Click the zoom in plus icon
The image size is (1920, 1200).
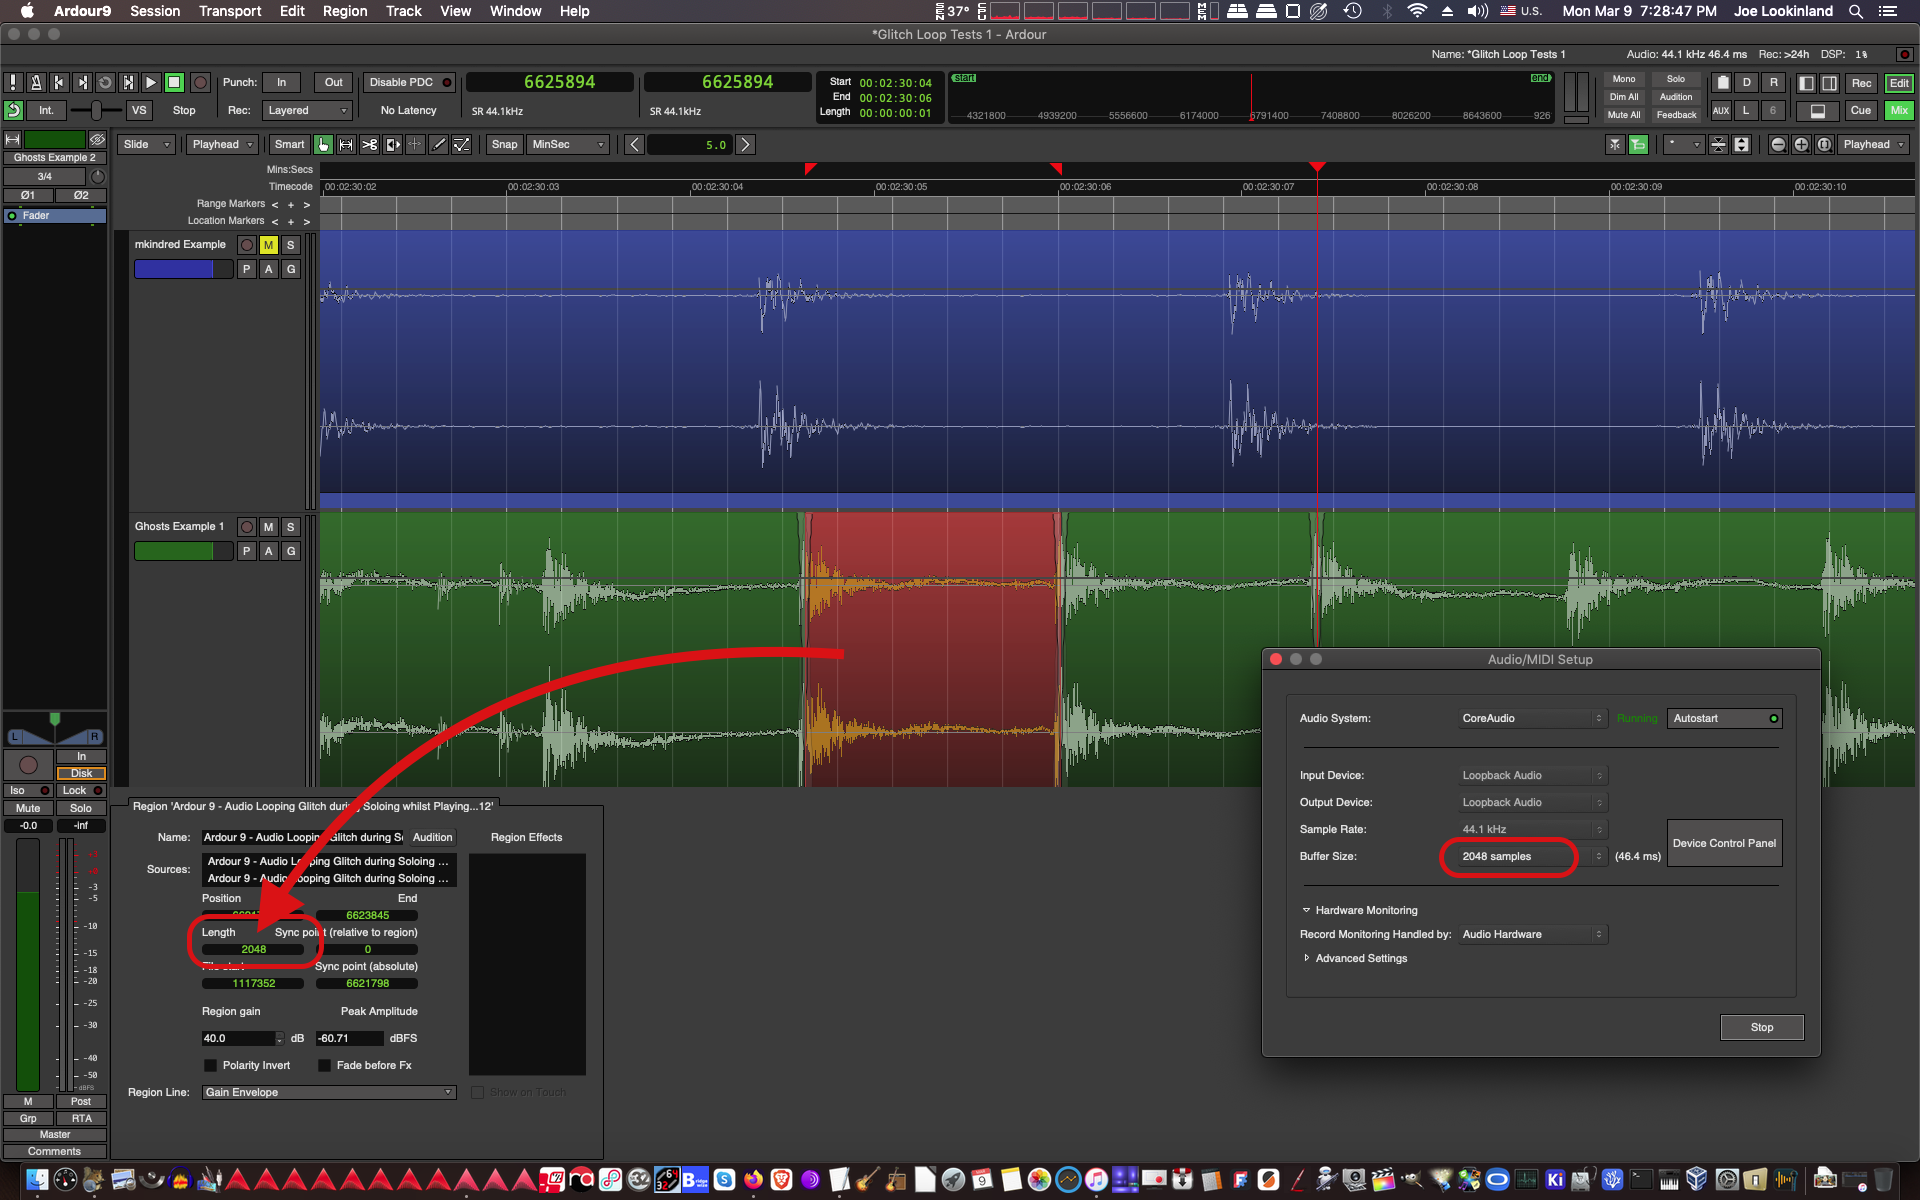[x=1801, y=145]
